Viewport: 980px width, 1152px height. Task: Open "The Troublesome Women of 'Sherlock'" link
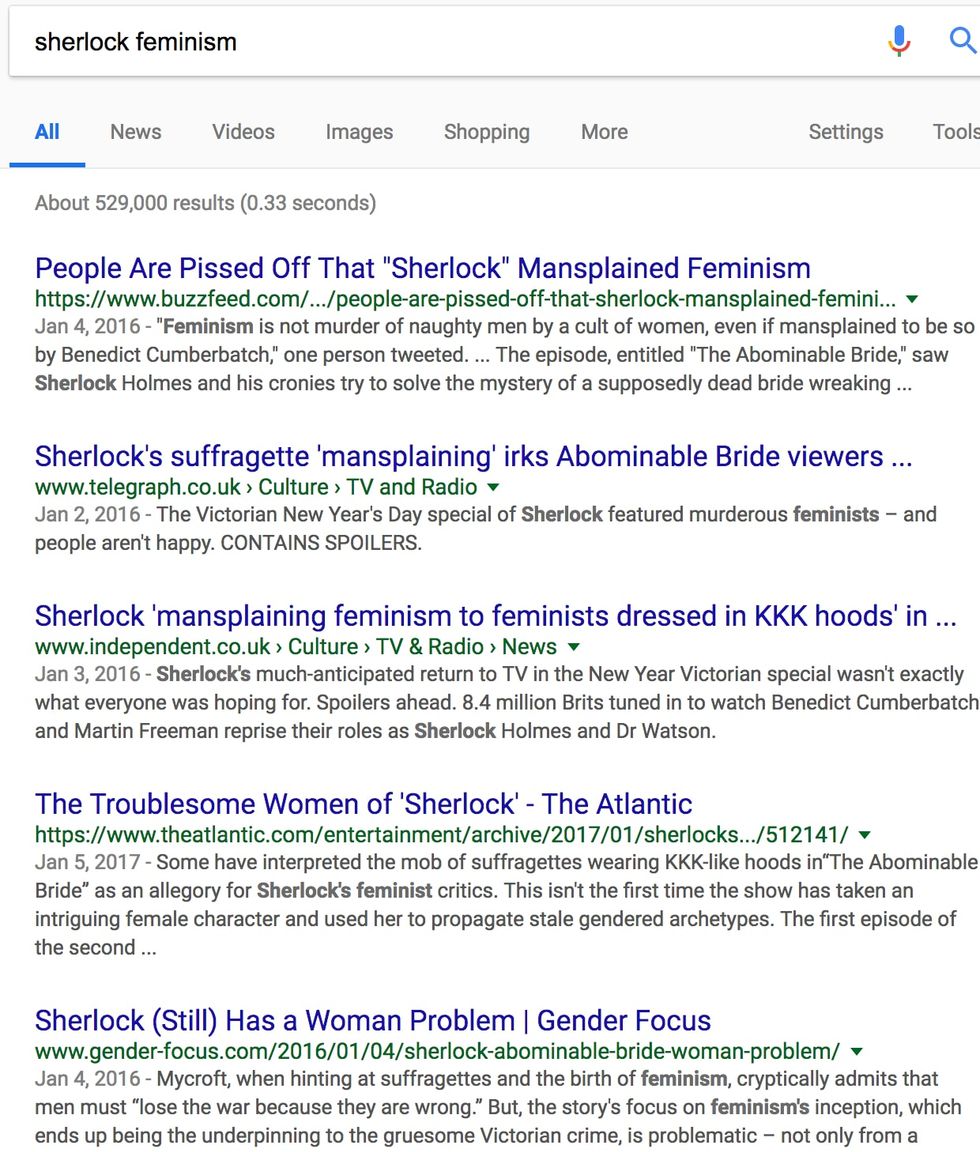[363, 804]
